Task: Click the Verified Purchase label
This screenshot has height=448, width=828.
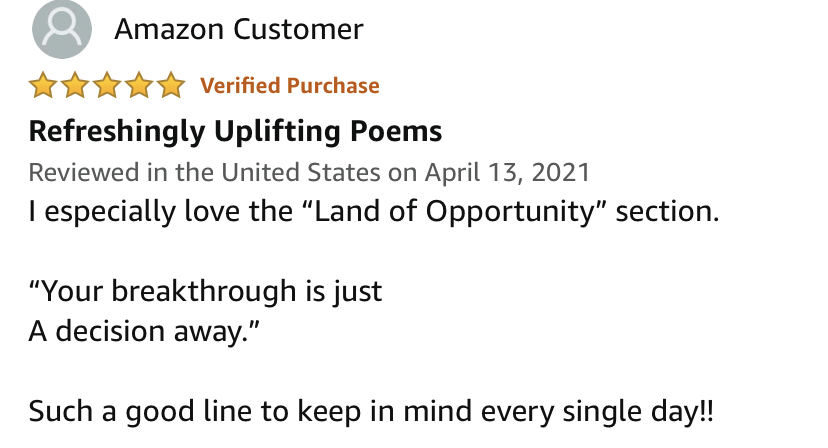Action: click(289, 86)
